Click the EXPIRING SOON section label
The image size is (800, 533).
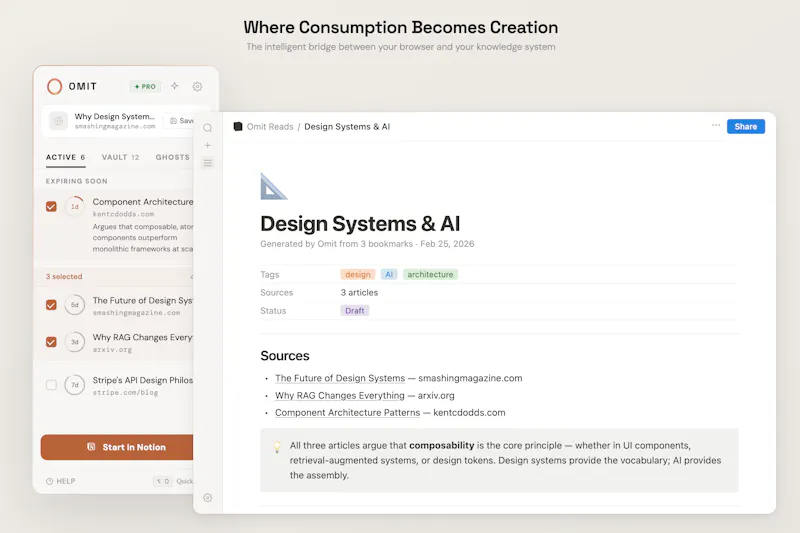(77, 181)
